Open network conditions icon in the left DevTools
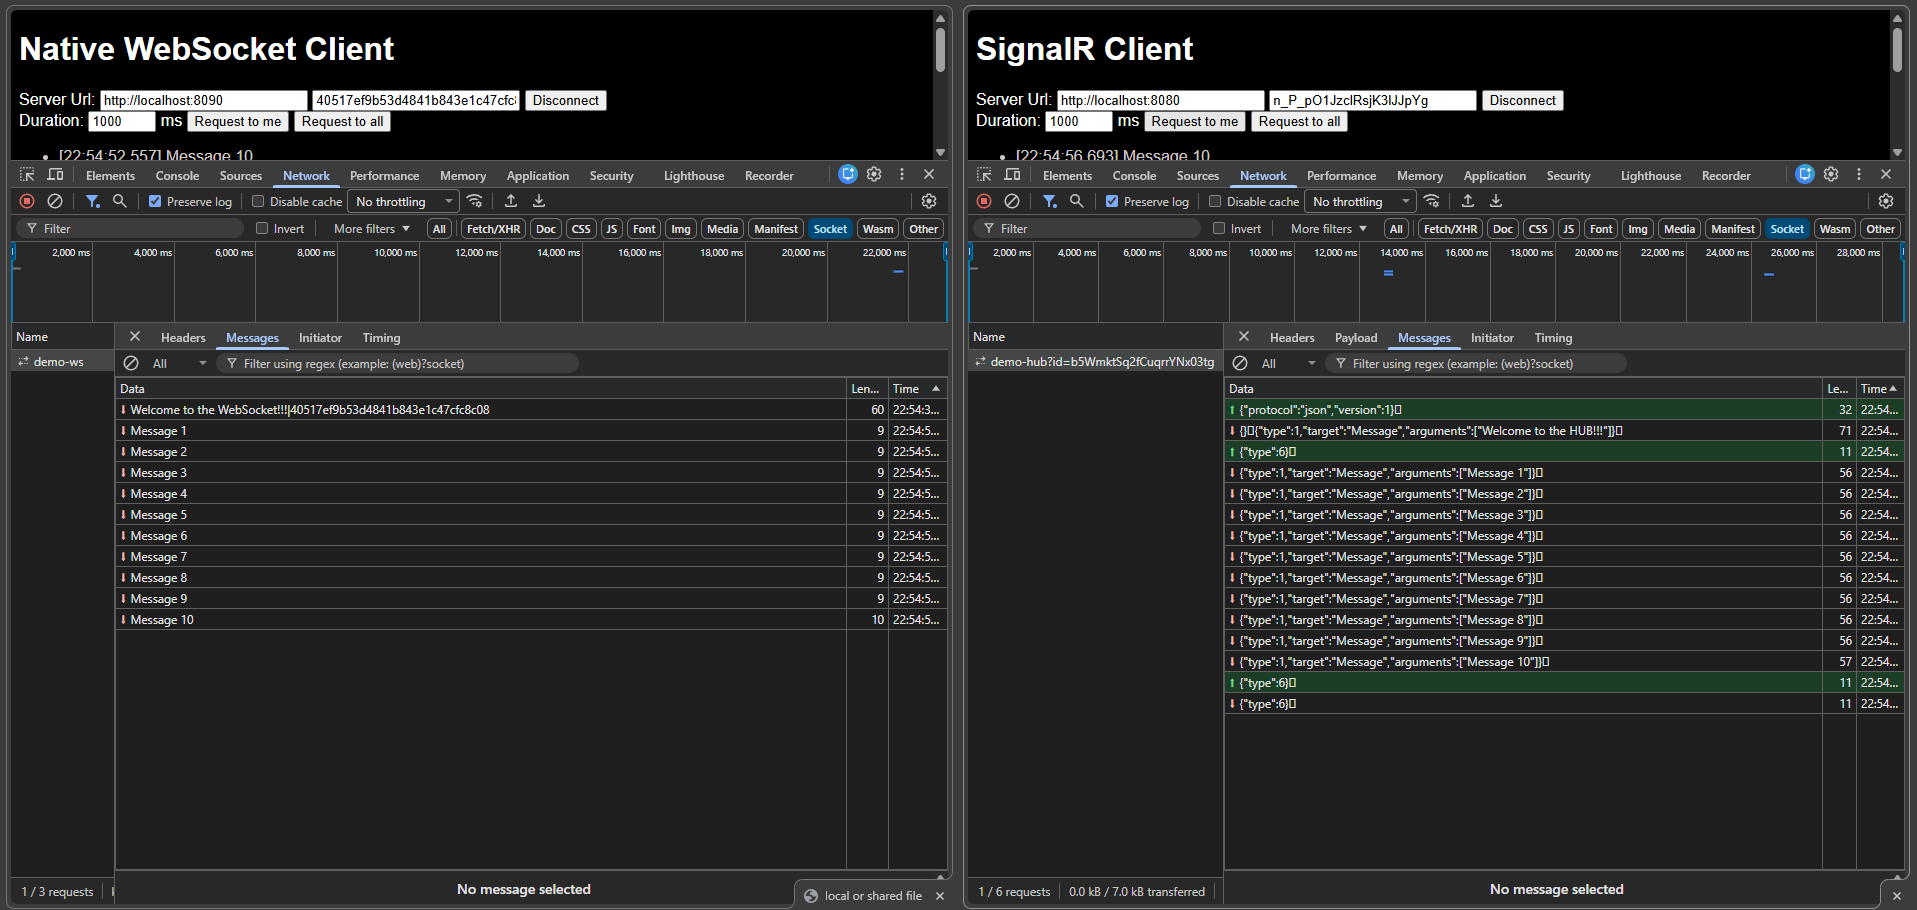This screenshot has width=1917, height=910. click(475, 201)
